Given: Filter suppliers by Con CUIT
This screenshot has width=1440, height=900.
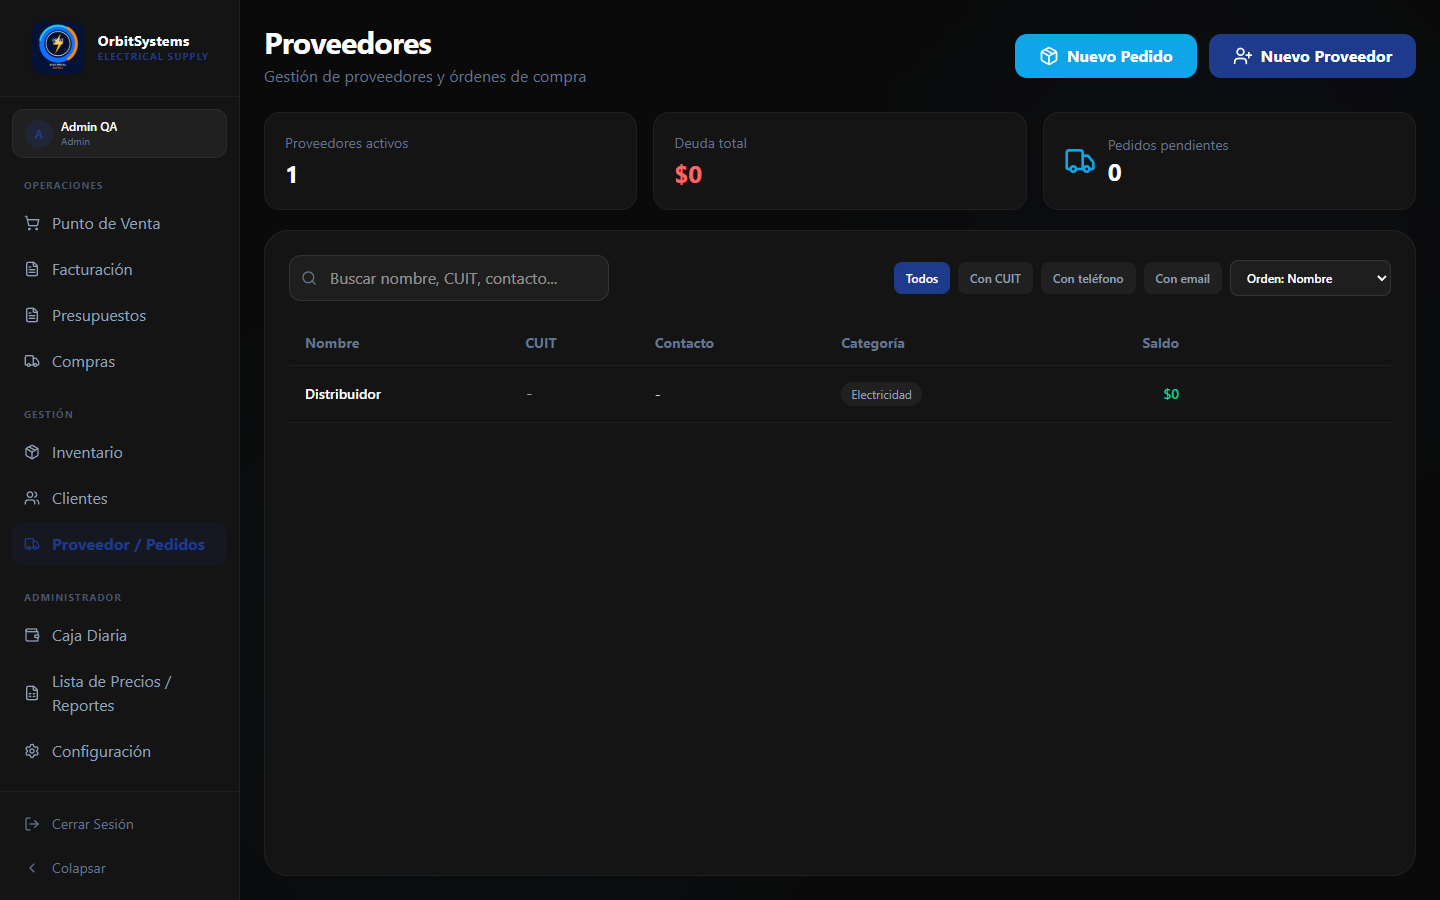Looking at the screenshot, I should (x=995, y=278).
